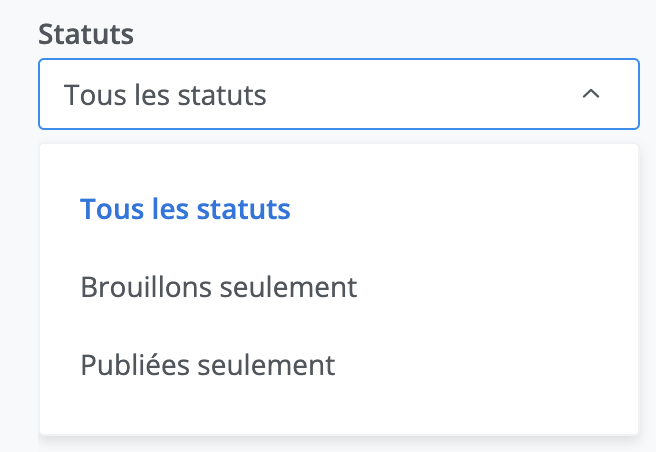Select the second option, 'Brouillons seulement'

pyautogui.click(x=218, y=288)
